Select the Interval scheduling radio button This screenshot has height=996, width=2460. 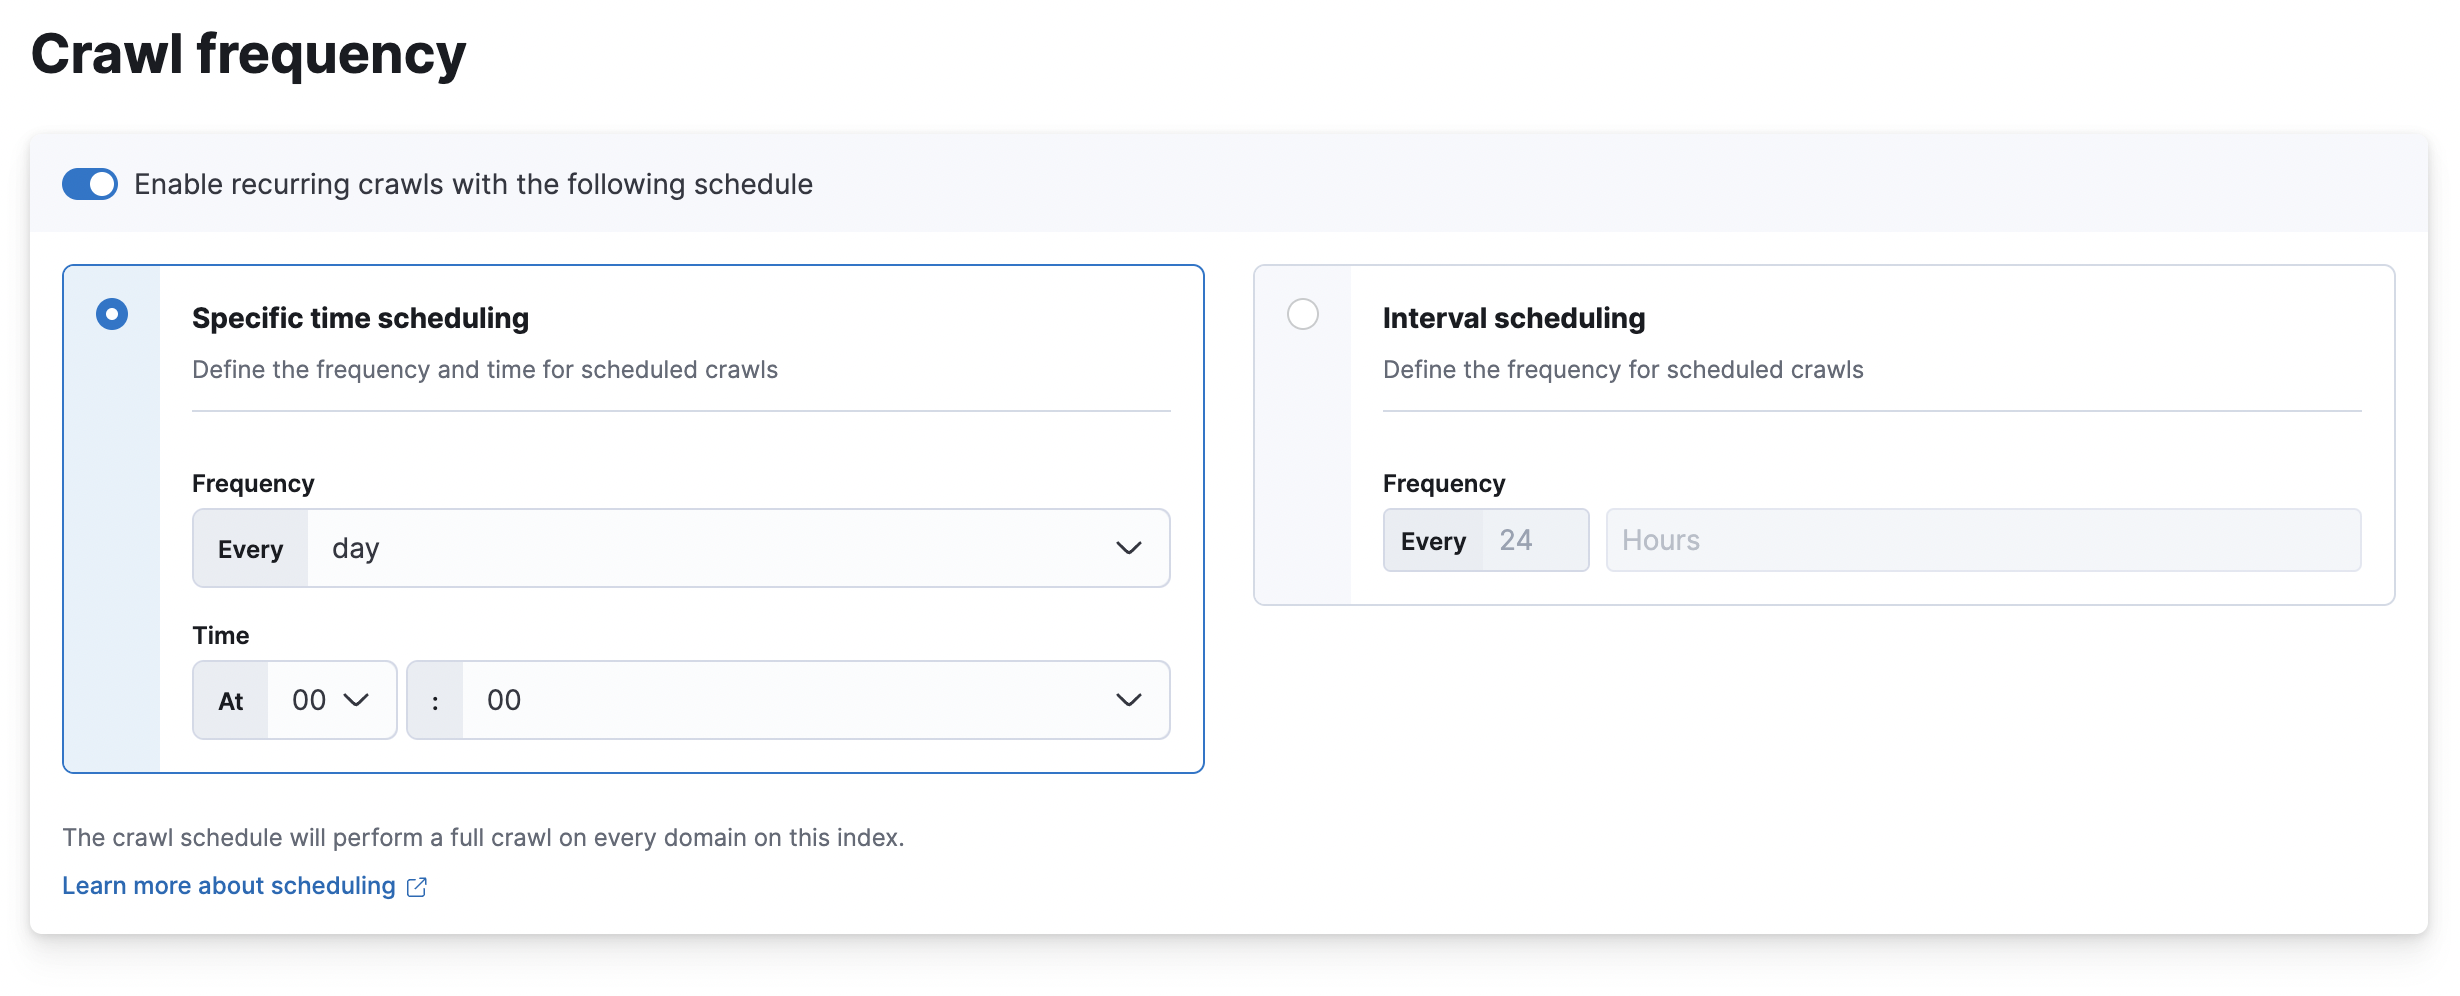1301,313
